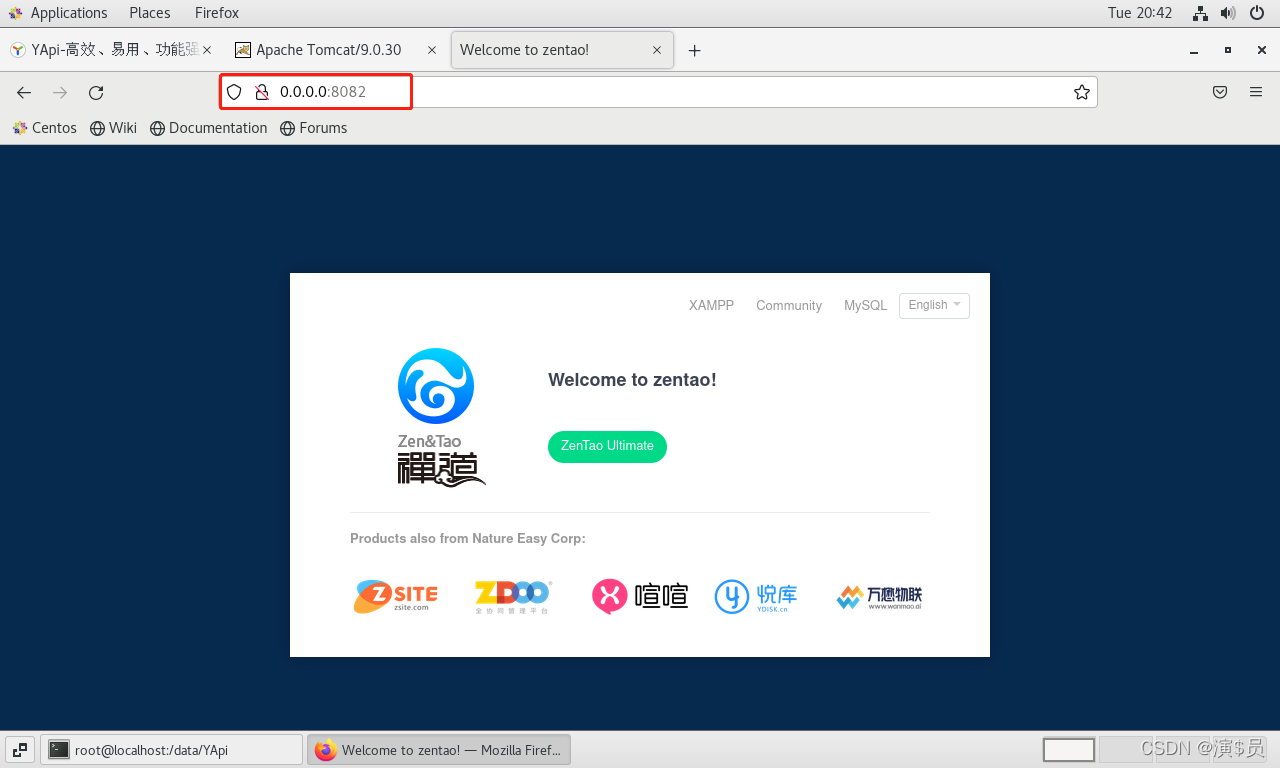Screen dimensions: 1280x768
Task: Click the volume speaker tray icon
Action: tap(1229, 13)
